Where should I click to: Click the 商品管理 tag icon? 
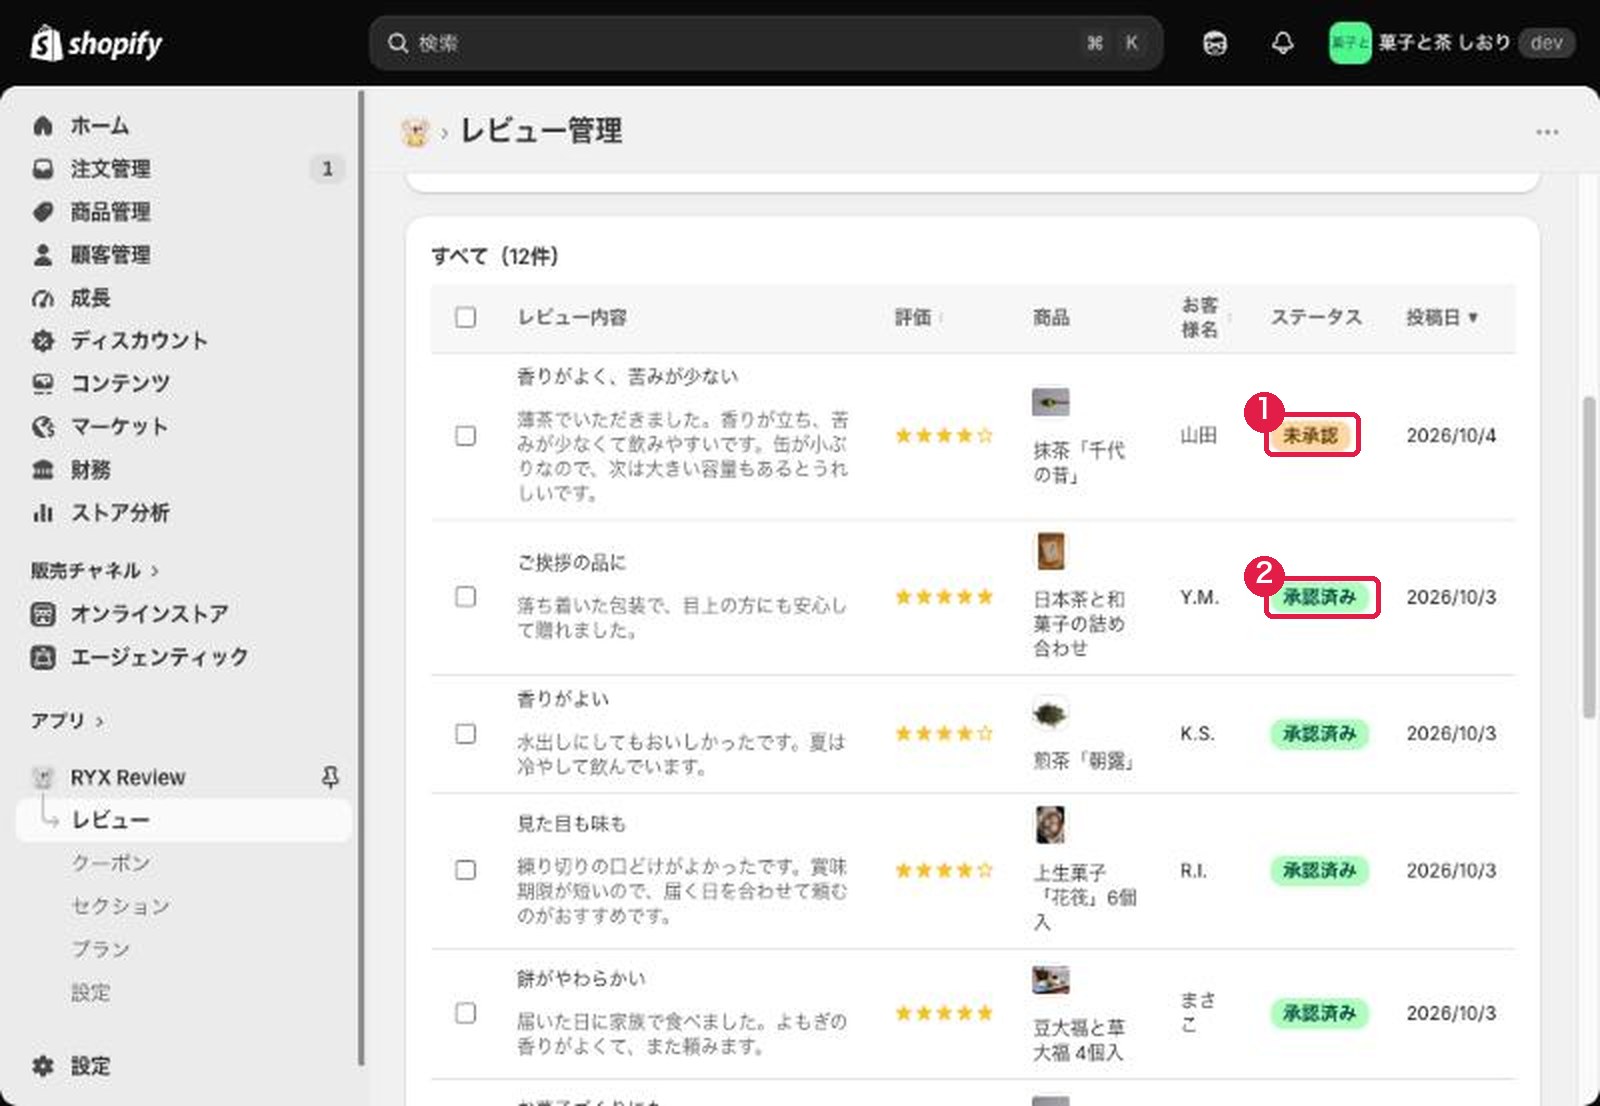pyautogui.click(x=43, y=212)
